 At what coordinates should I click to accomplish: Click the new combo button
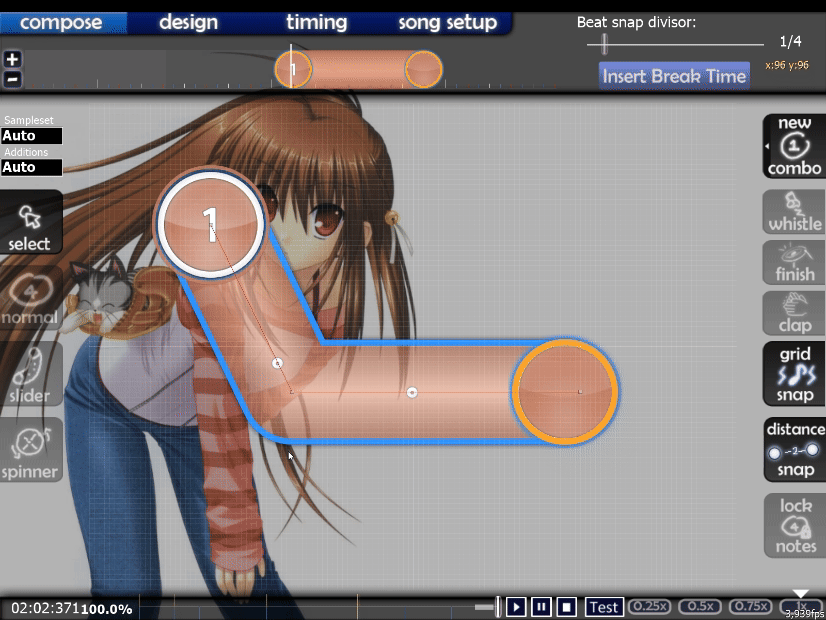(794, 146)
